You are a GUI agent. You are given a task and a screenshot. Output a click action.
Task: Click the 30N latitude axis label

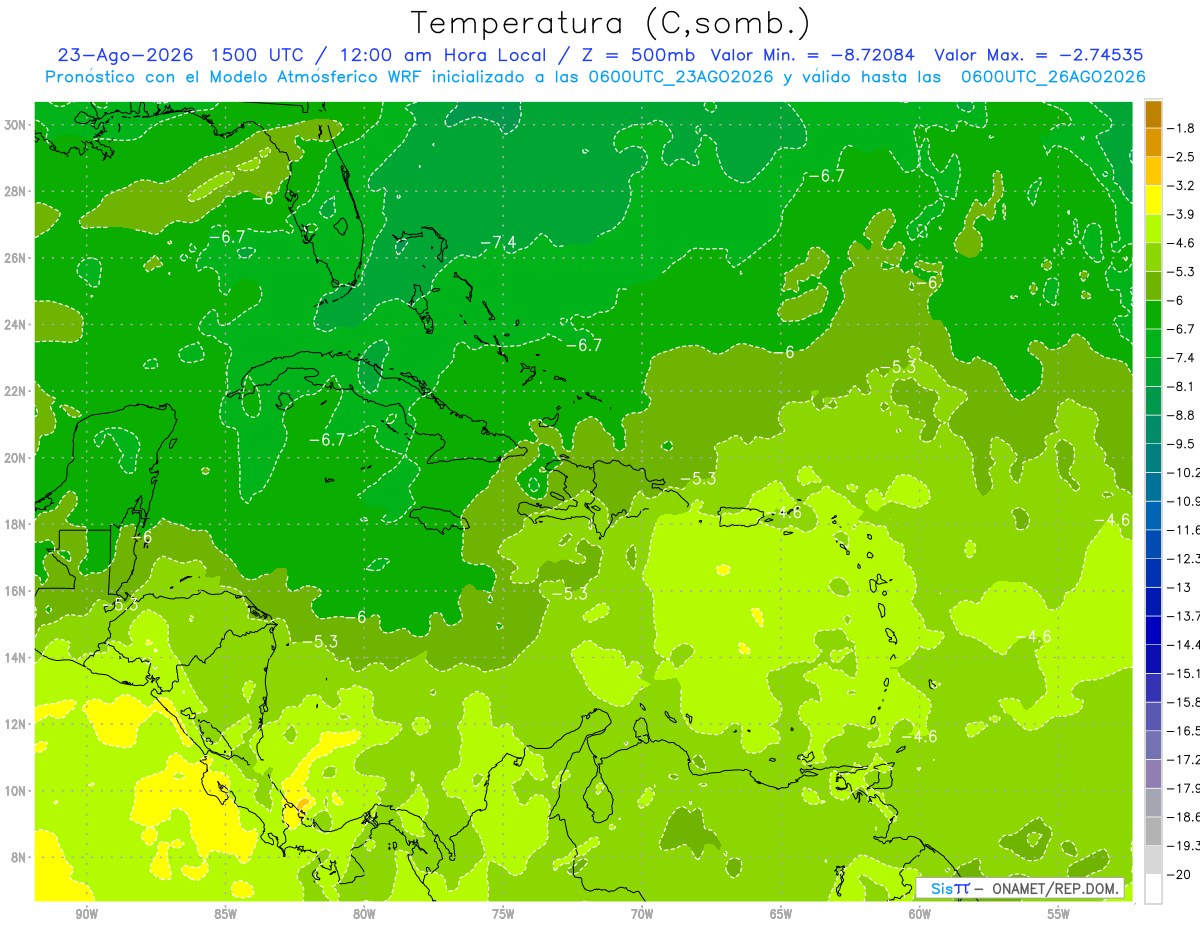(16, 125)
